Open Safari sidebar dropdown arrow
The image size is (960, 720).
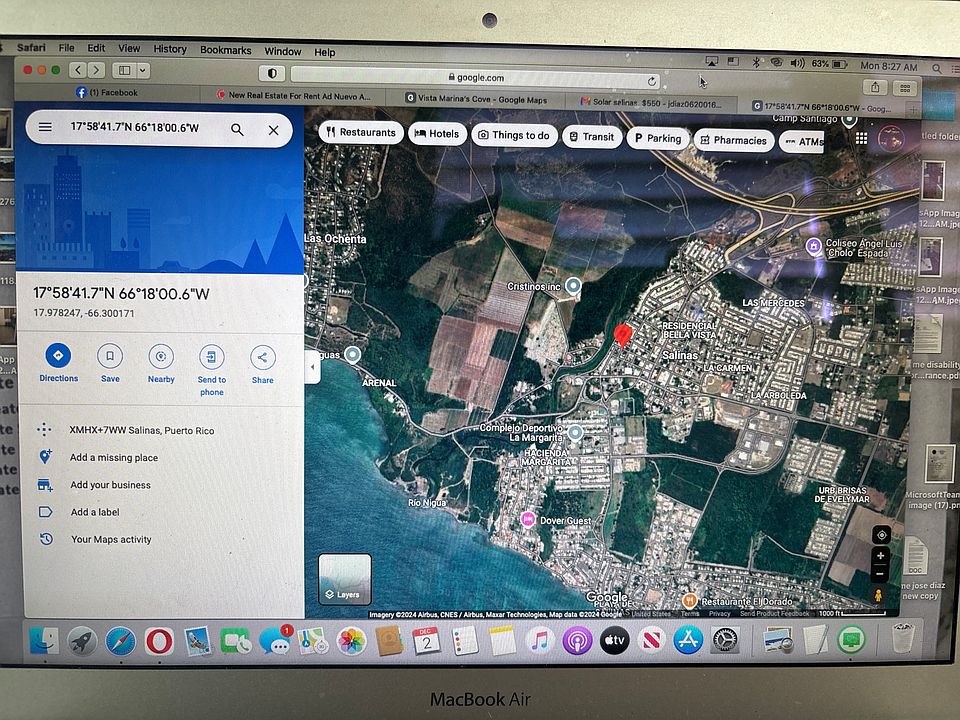pyautogui.click(x=143, y=70)
